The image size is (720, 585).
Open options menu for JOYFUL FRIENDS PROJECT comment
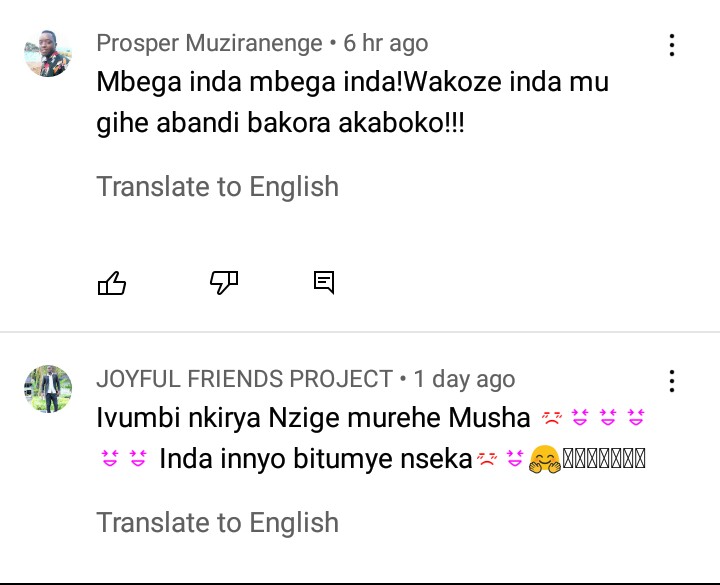click(x=672, y=381)
